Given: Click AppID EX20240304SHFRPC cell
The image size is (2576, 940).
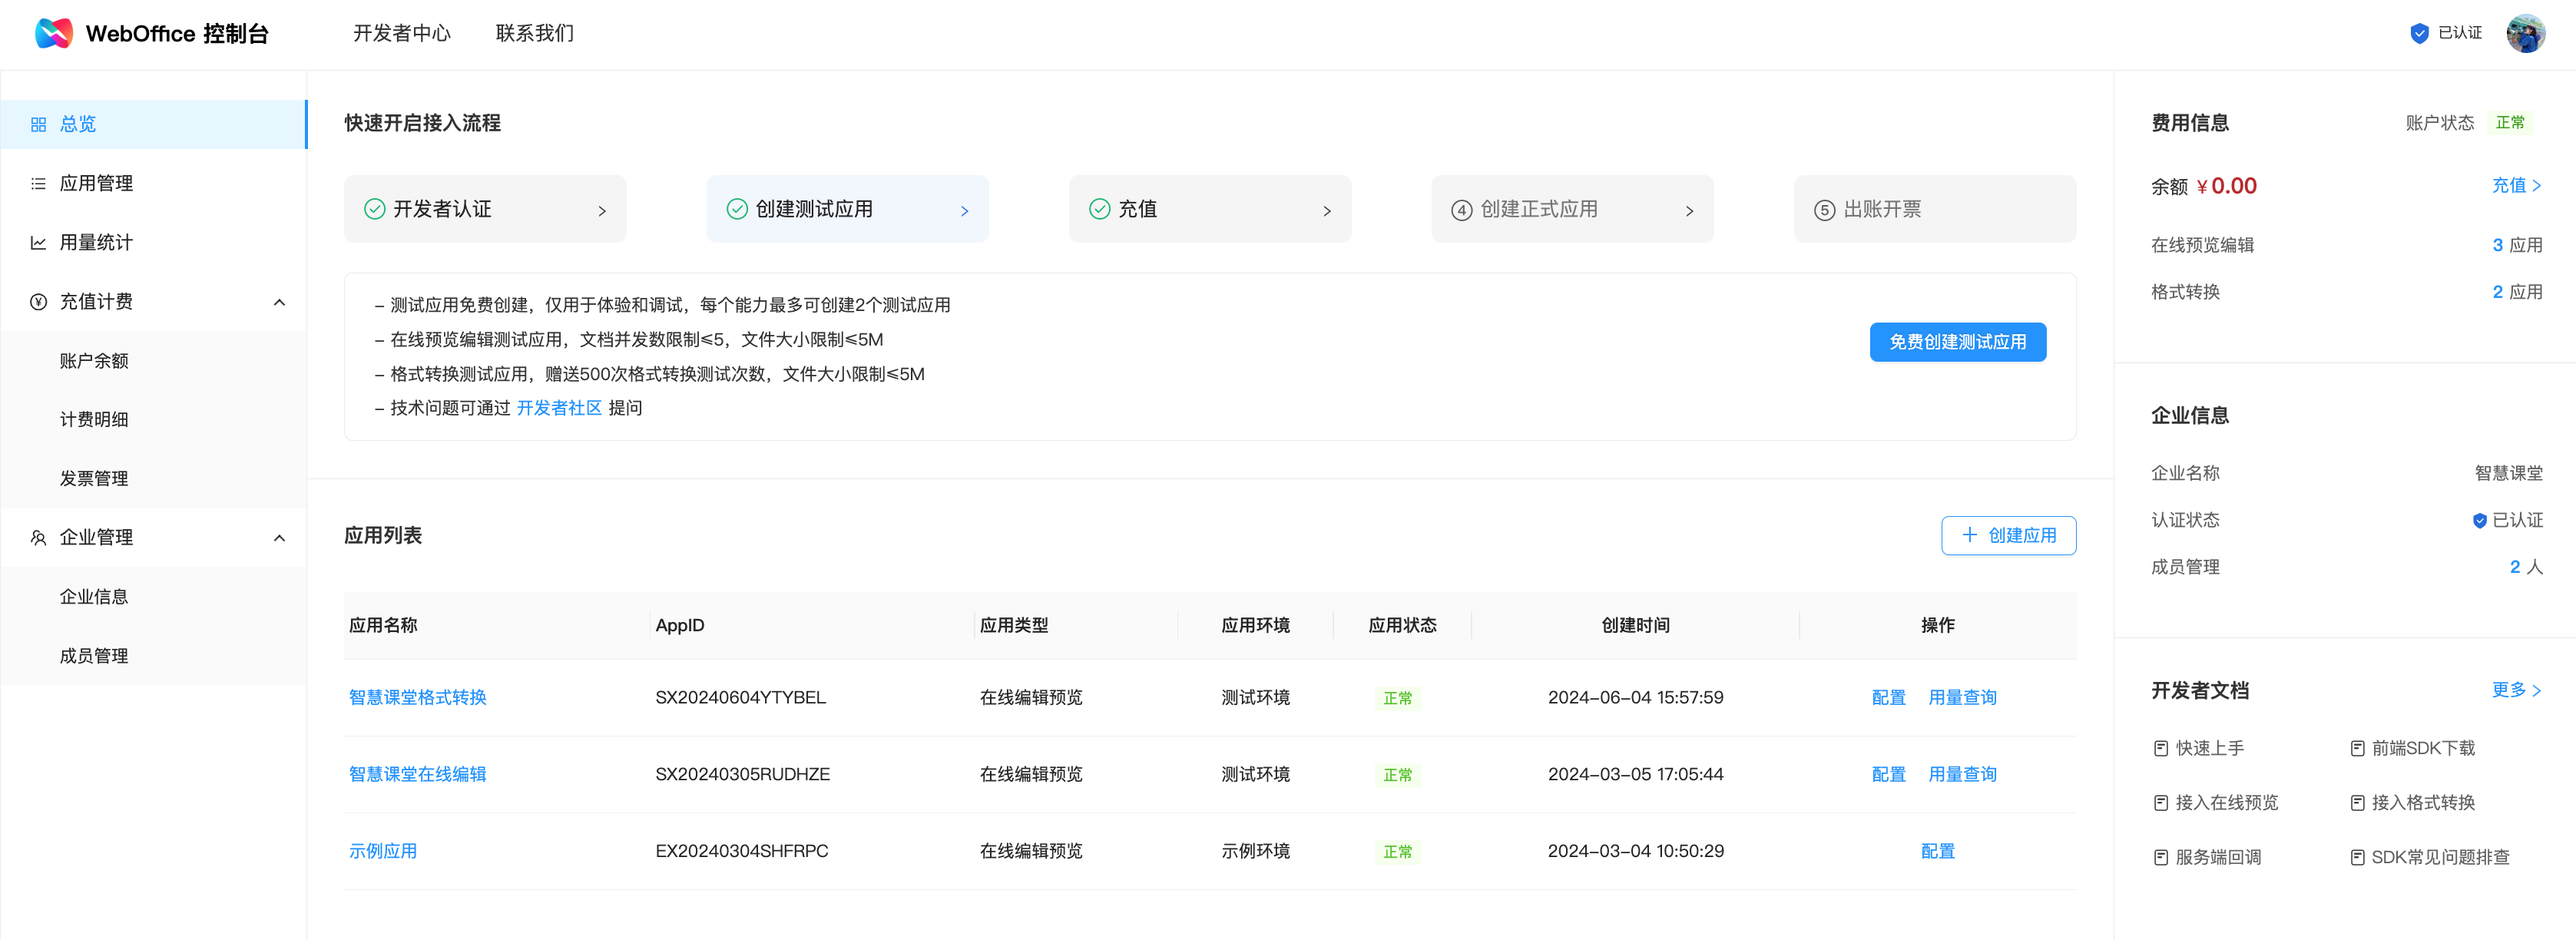Looking at the screenshot, I should (741, 851).
